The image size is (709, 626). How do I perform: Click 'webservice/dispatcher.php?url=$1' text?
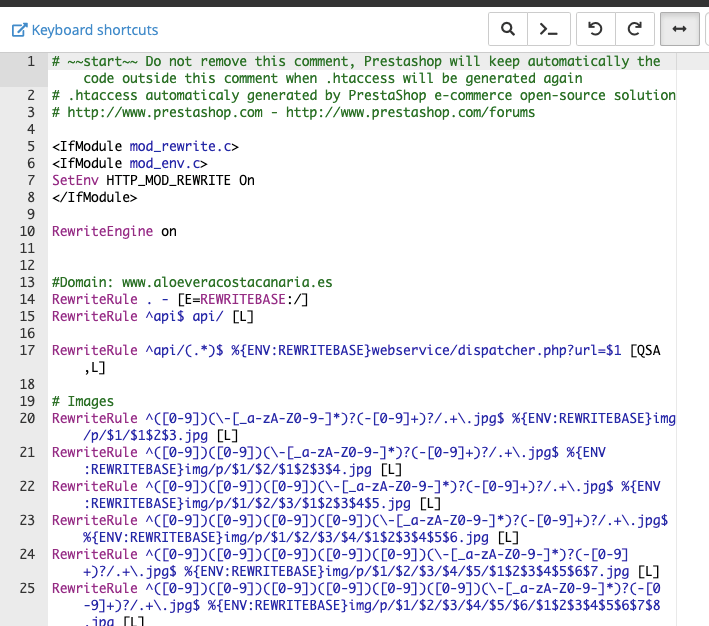tap(496, 350)
